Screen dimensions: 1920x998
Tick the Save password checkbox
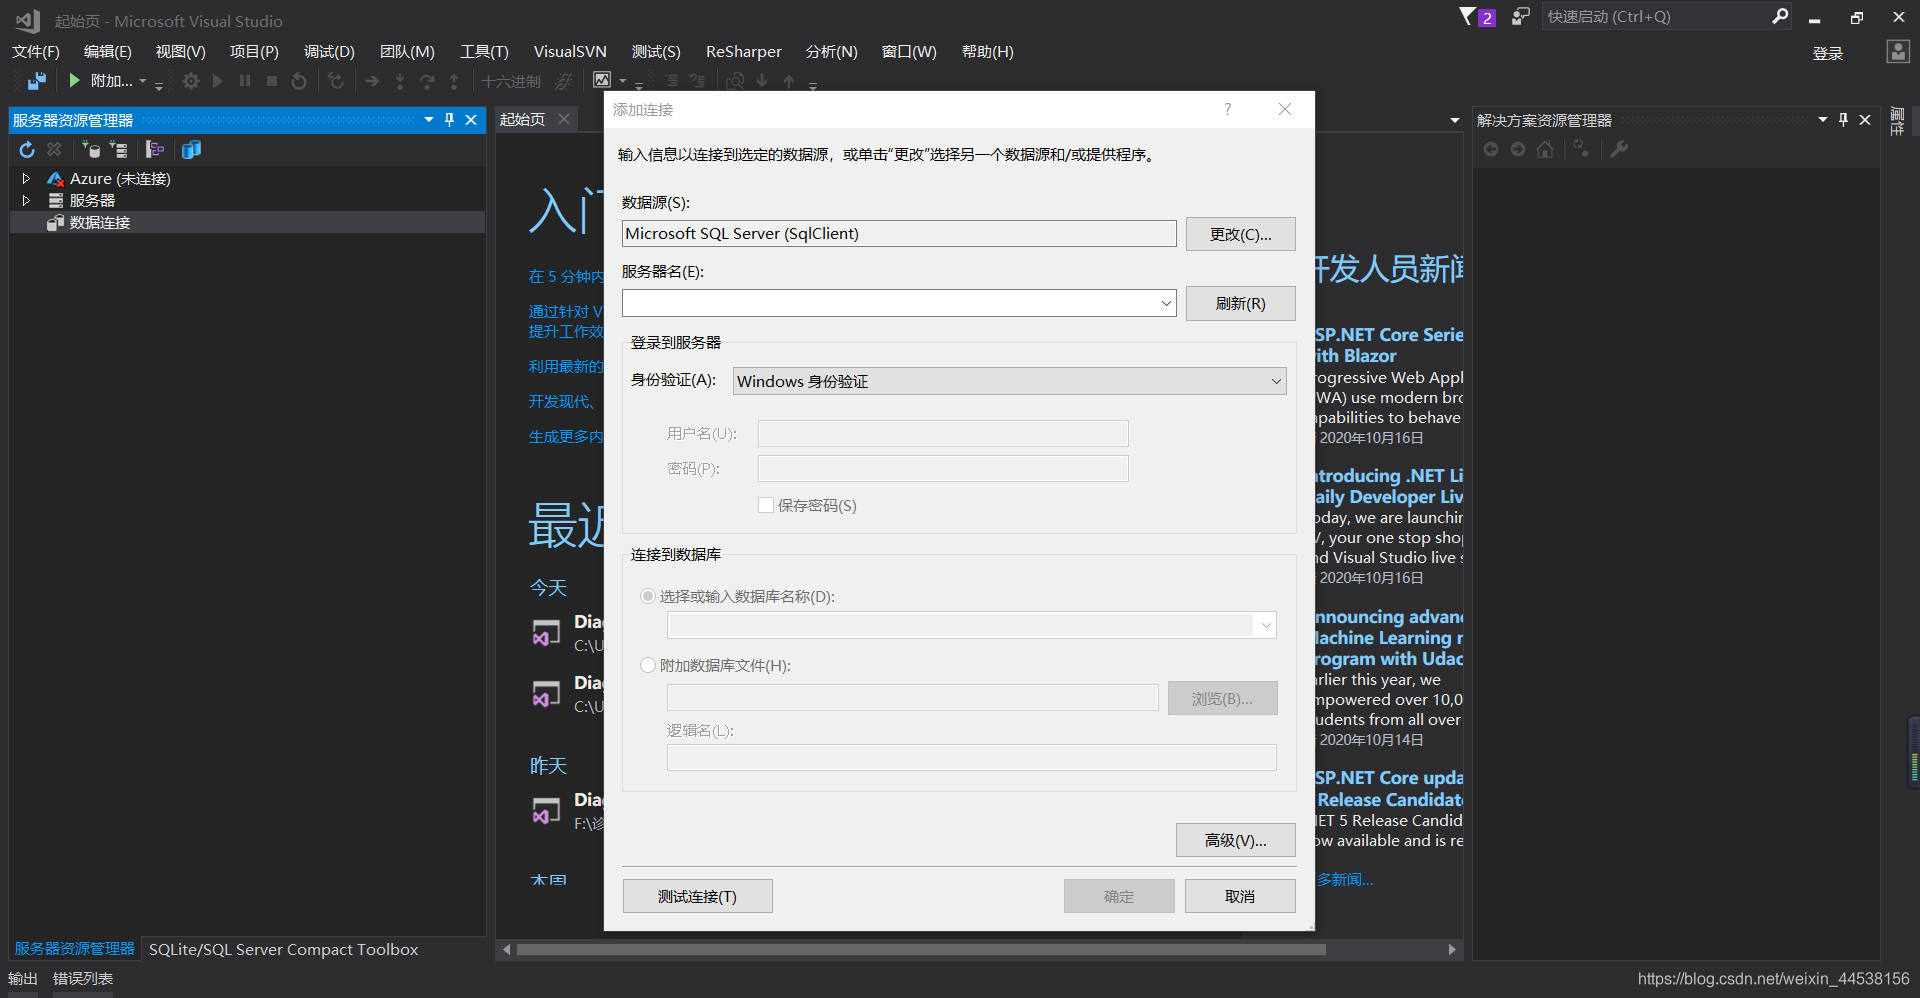pyautogui.click(x=766, y=505)
